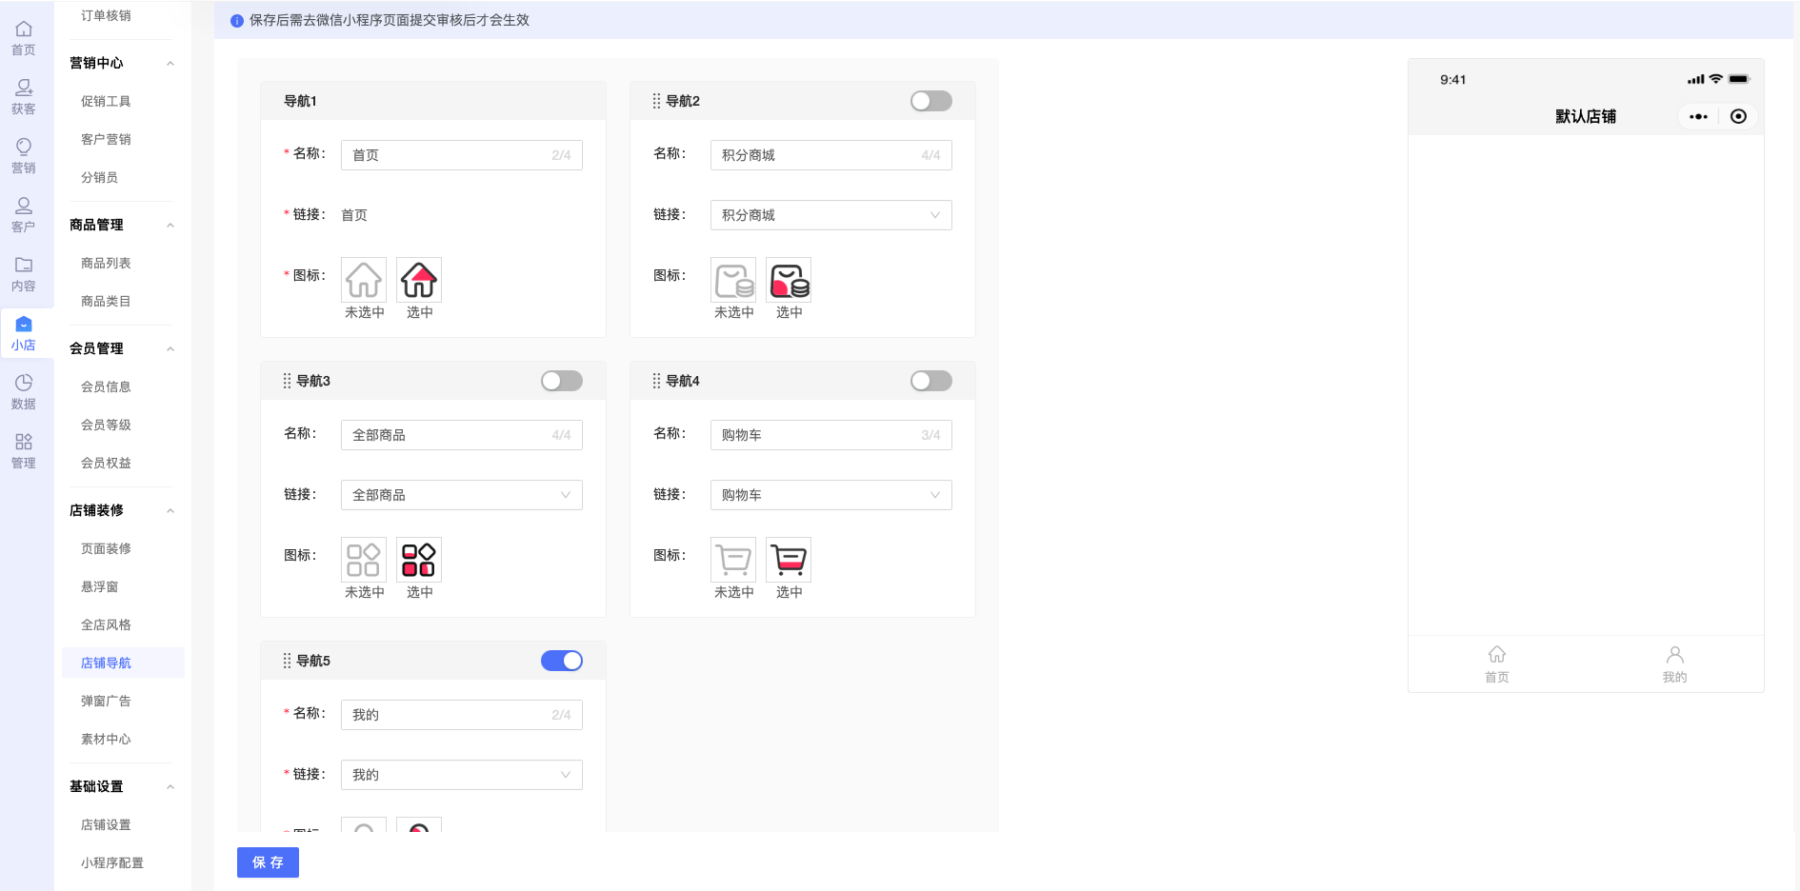The image size is (1800, 891).
Task: Click the phone preview more (•••) icon
Action: tap(1698, 117)
